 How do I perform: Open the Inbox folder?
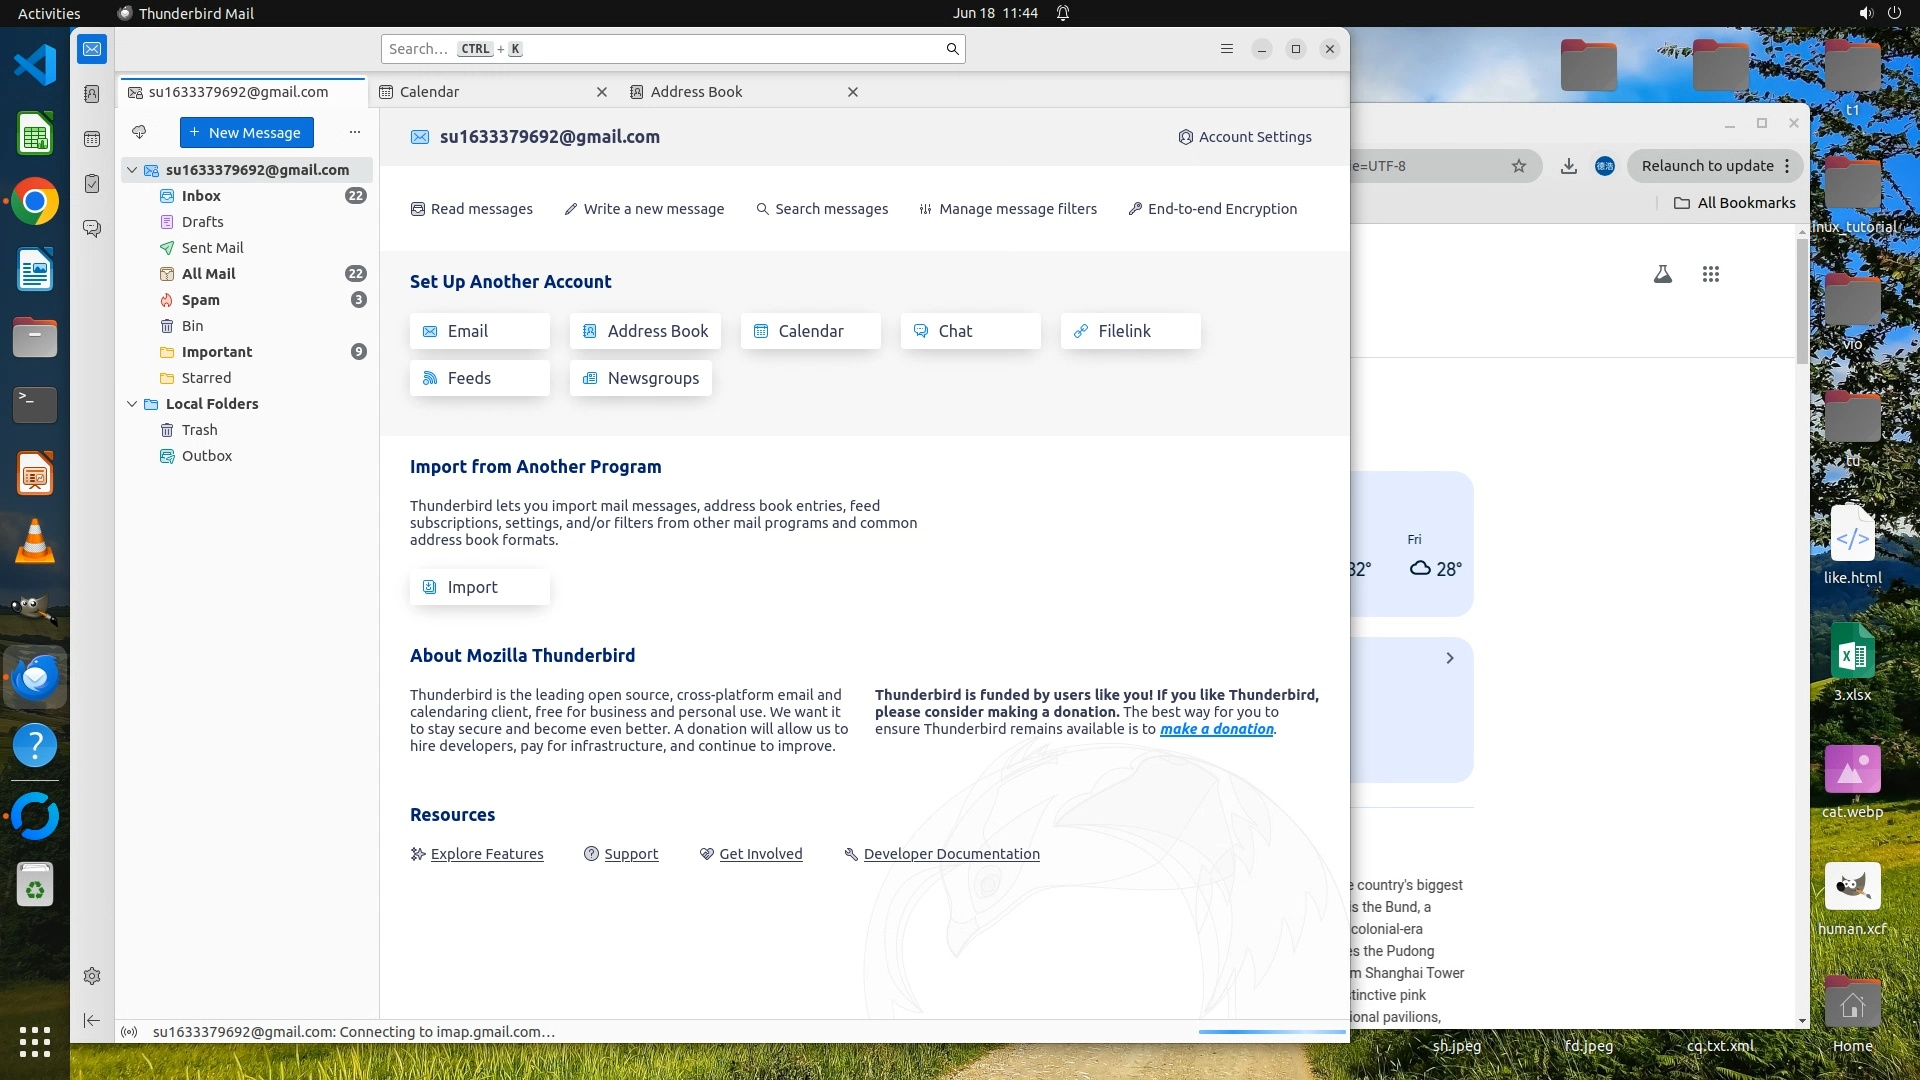[201, 196]
